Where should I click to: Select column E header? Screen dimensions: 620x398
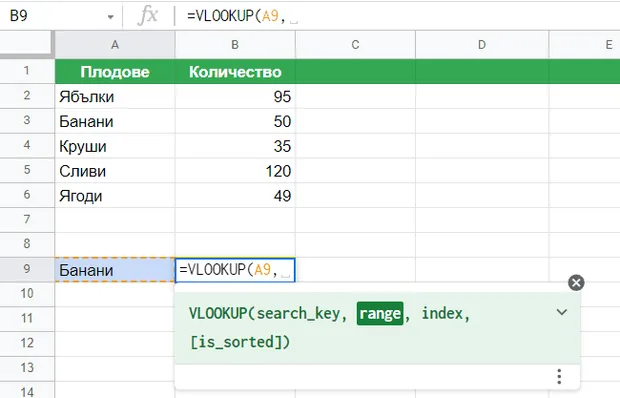coord(585,45)
